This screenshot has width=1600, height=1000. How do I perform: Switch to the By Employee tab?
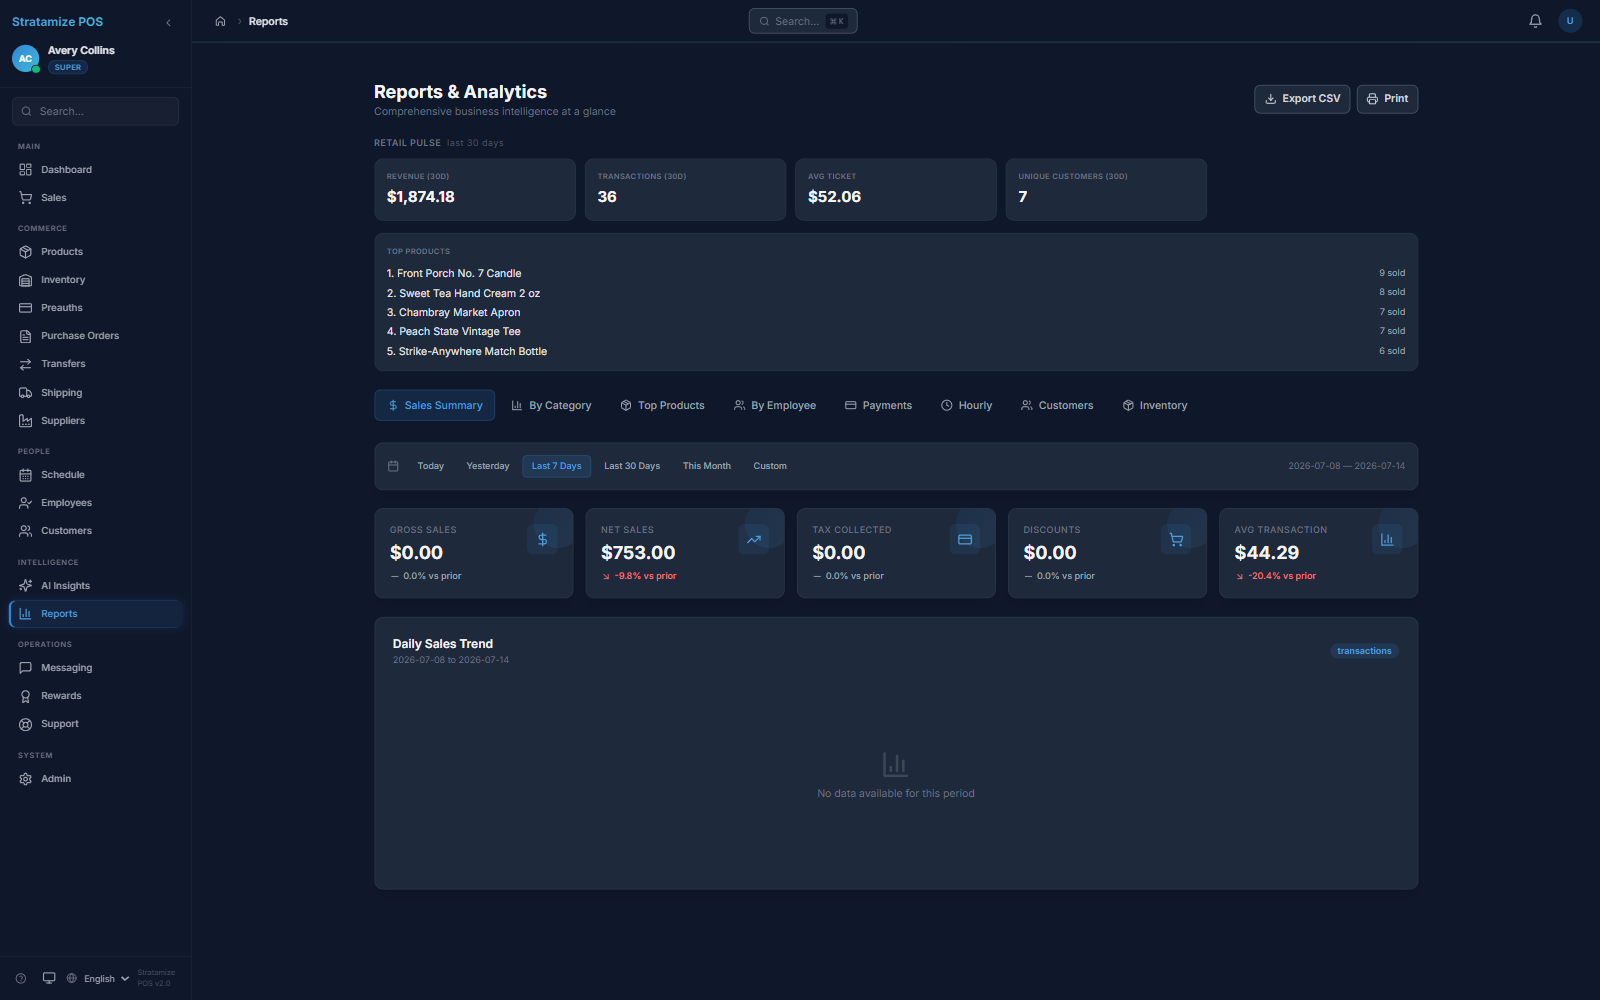point(775,405)
